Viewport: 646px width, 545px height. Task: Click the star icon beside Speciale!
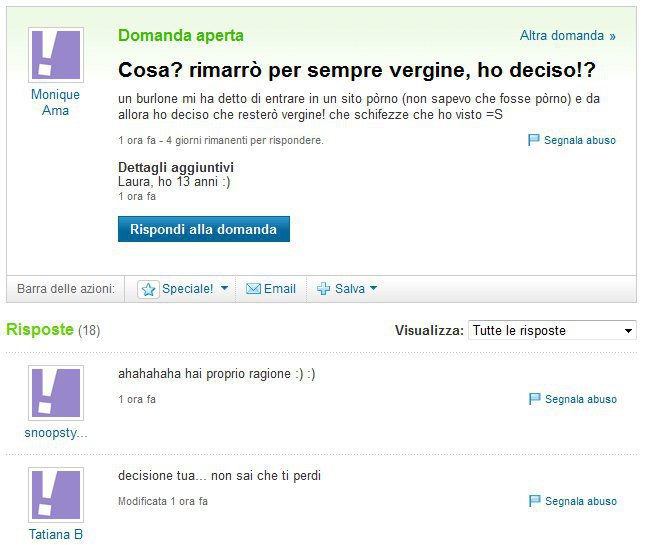148,289
